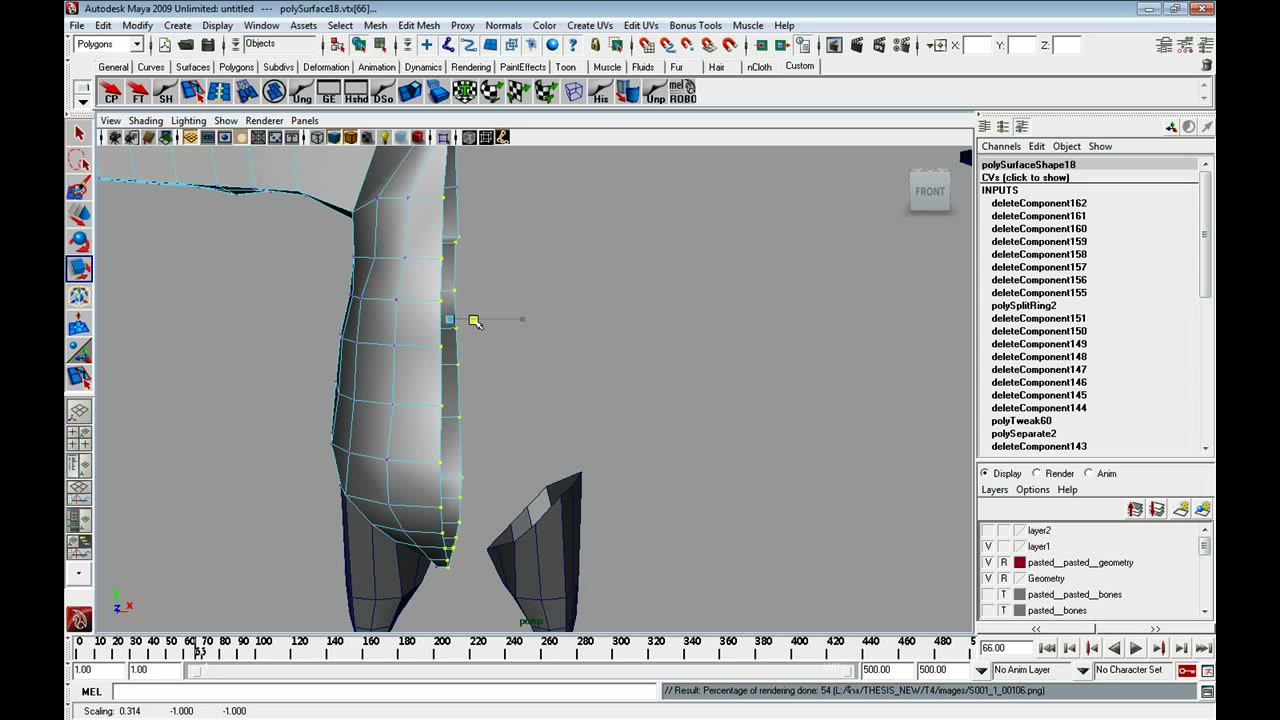Switch to the Polygons shelf tab

(236, 67)
